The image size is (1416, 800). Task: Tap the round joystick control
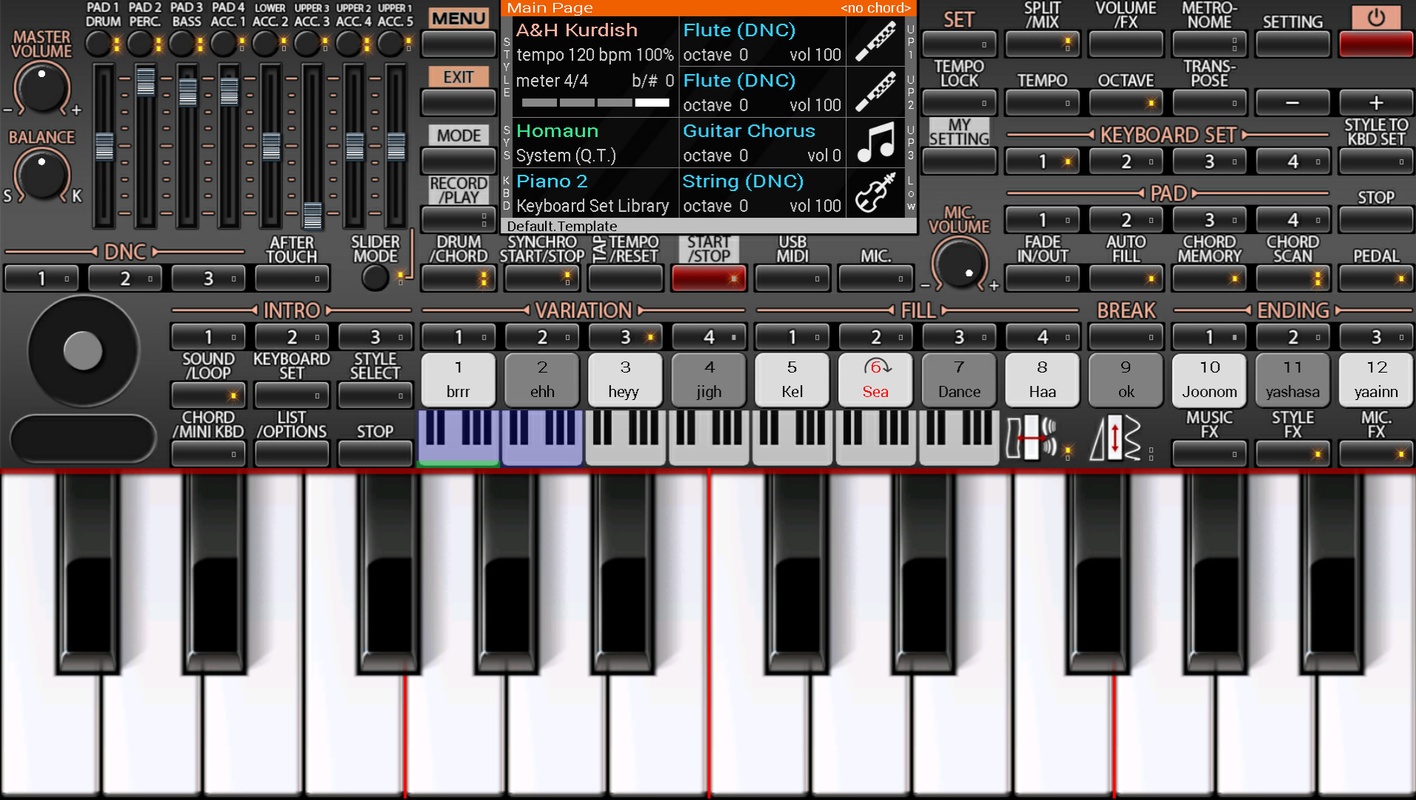tap(83, 350)
